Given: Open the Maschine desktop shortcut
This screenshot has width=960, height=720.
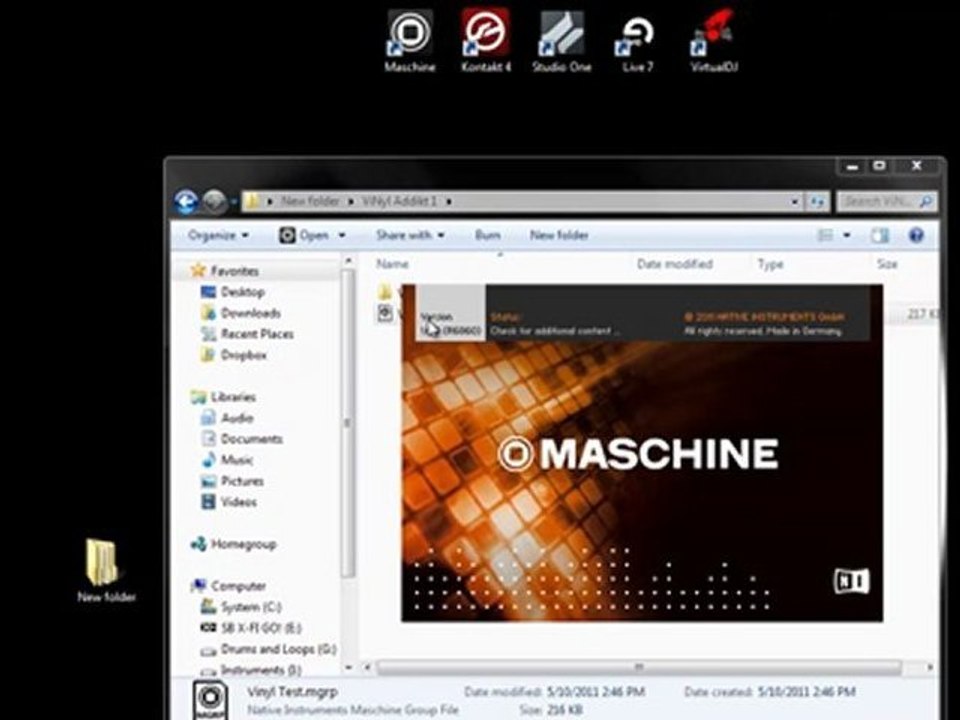Looking at the screenshot, I should coord(409,34).
